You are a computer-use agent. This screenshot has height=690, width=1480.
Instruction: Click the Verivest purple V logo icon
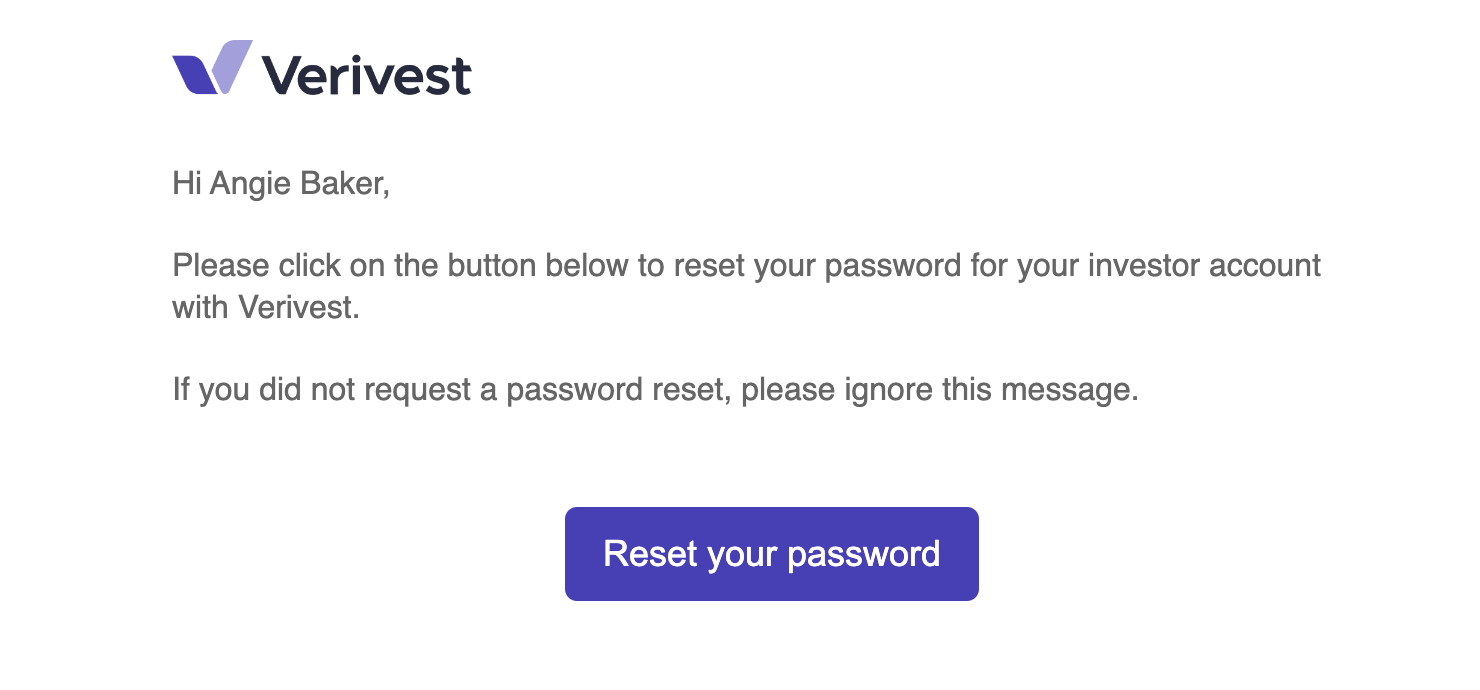[x=212, y=67]
